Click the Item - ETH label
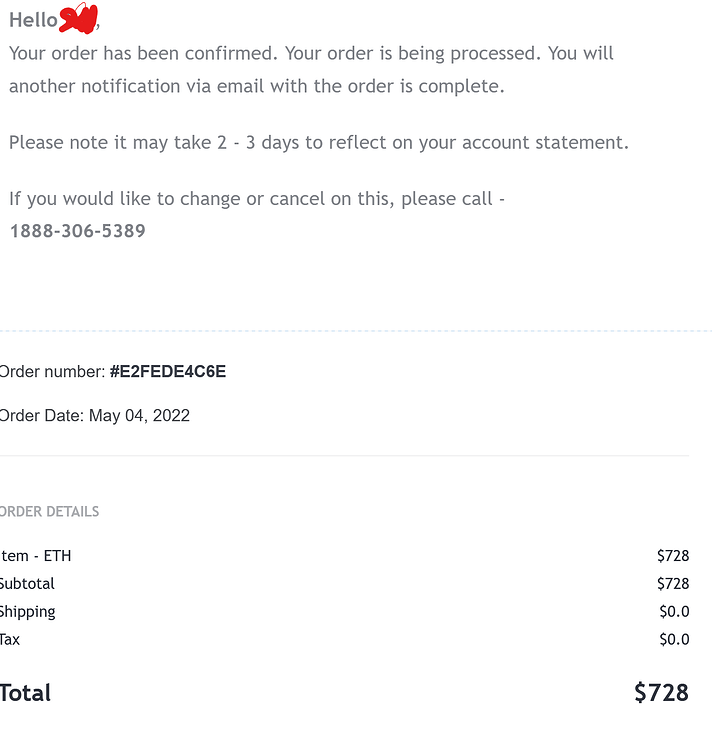The height and width of the screenshot is (750, 712). (35, 556)
